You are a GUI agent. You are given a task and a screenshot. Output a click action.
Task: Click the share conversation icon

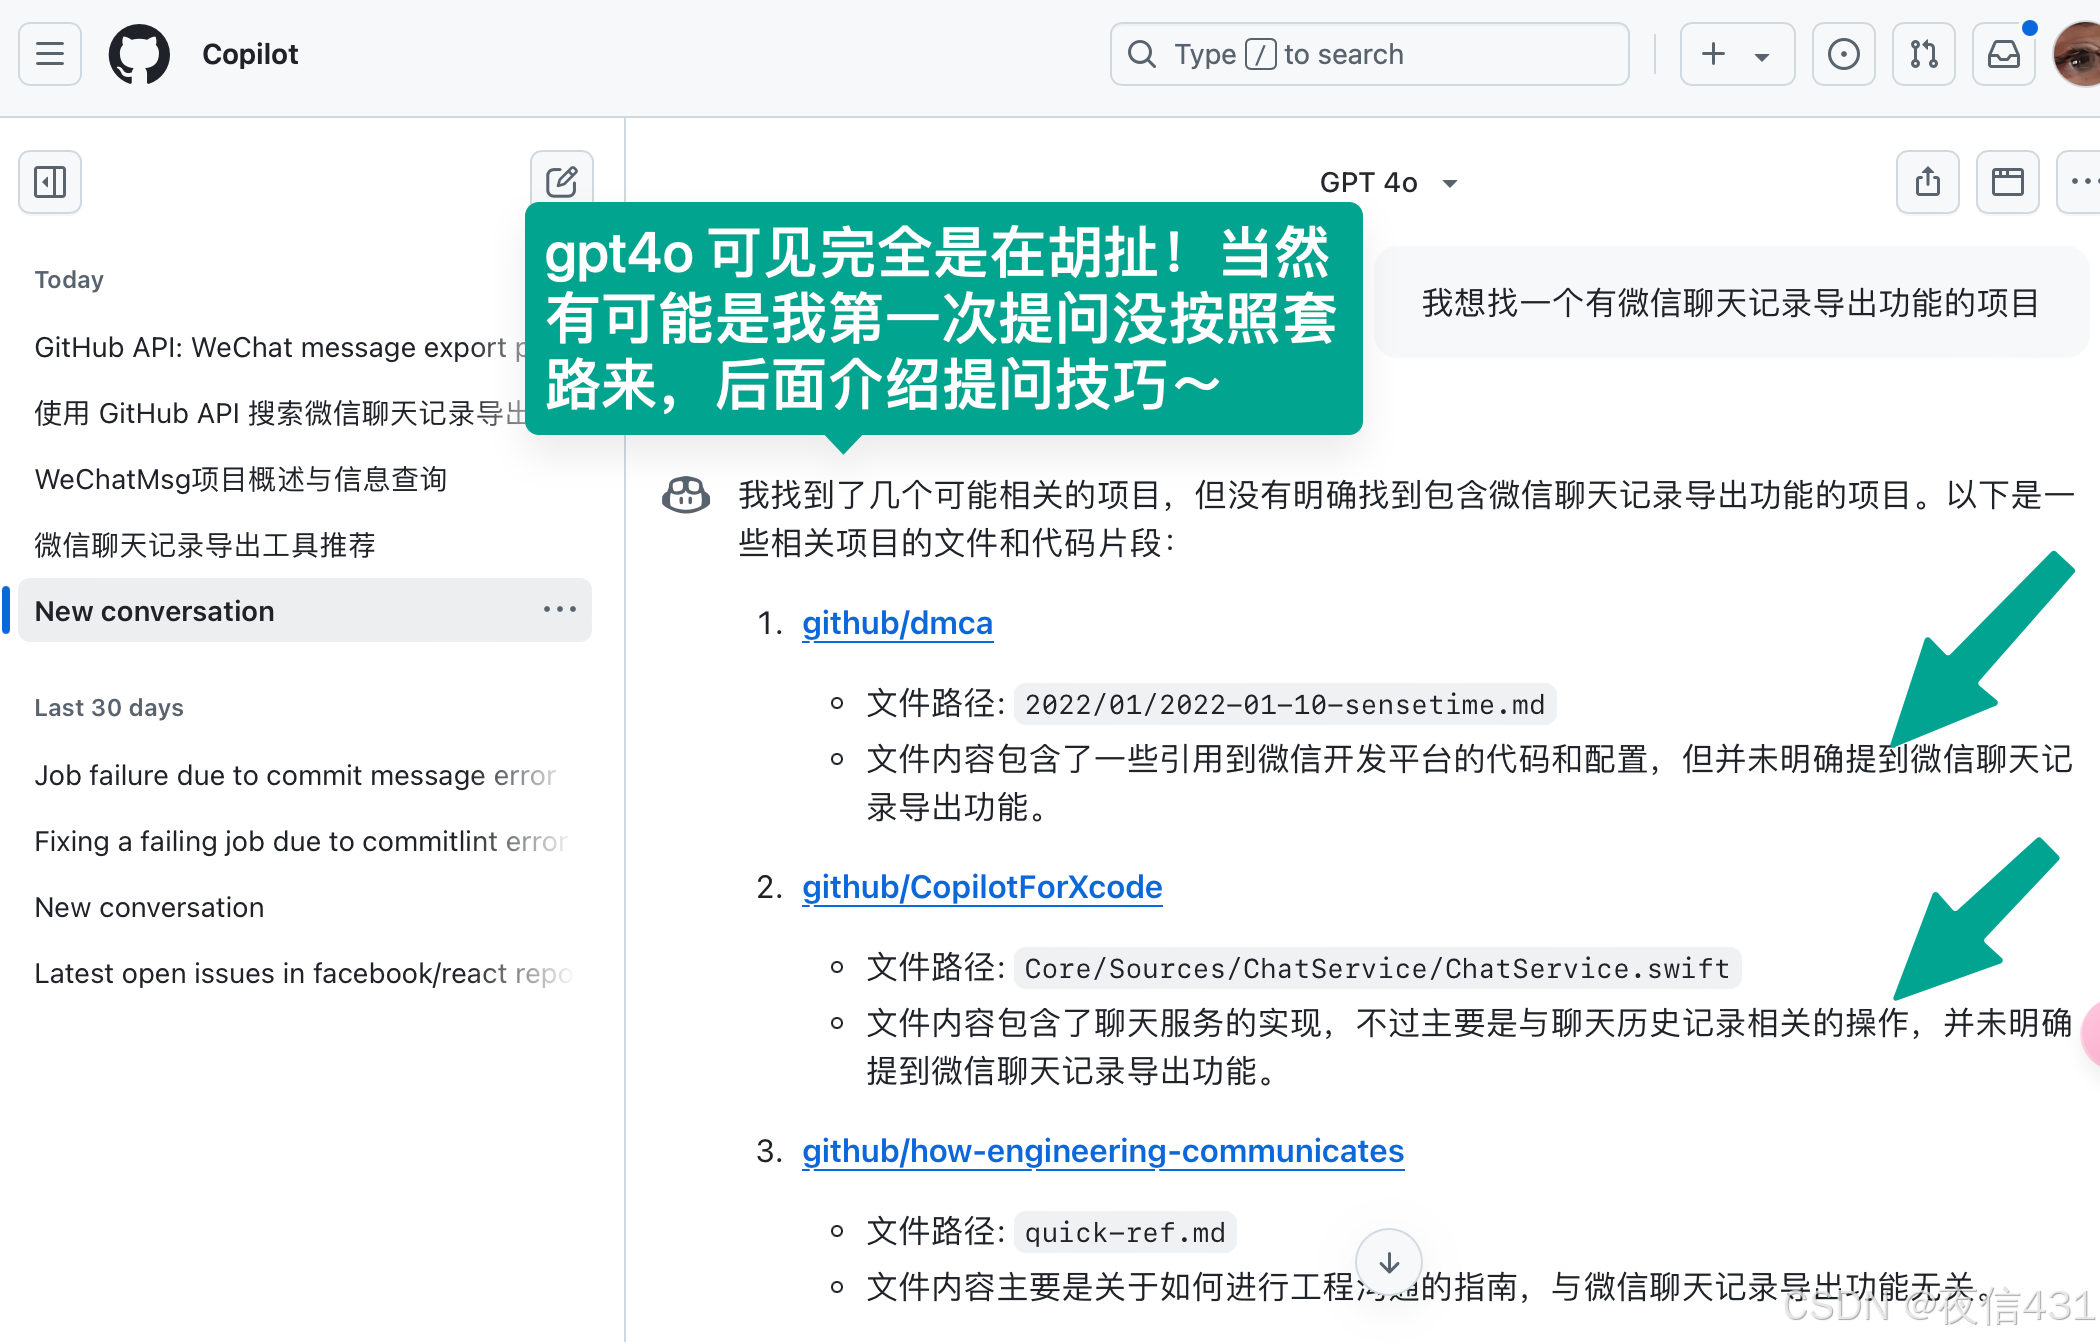point(1927,182)
